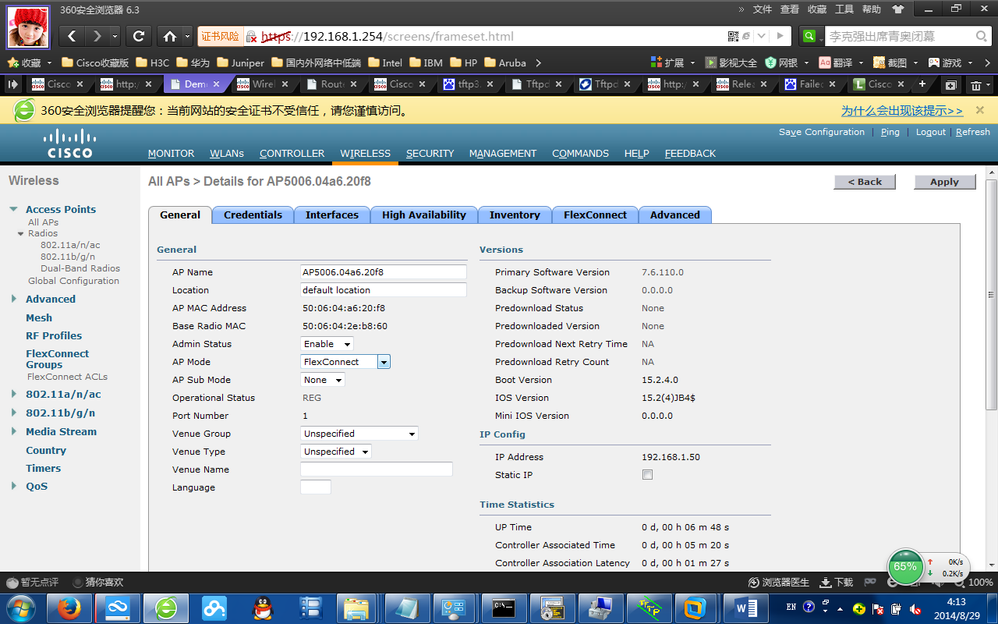Open the Windows Start button

point(21,609)
